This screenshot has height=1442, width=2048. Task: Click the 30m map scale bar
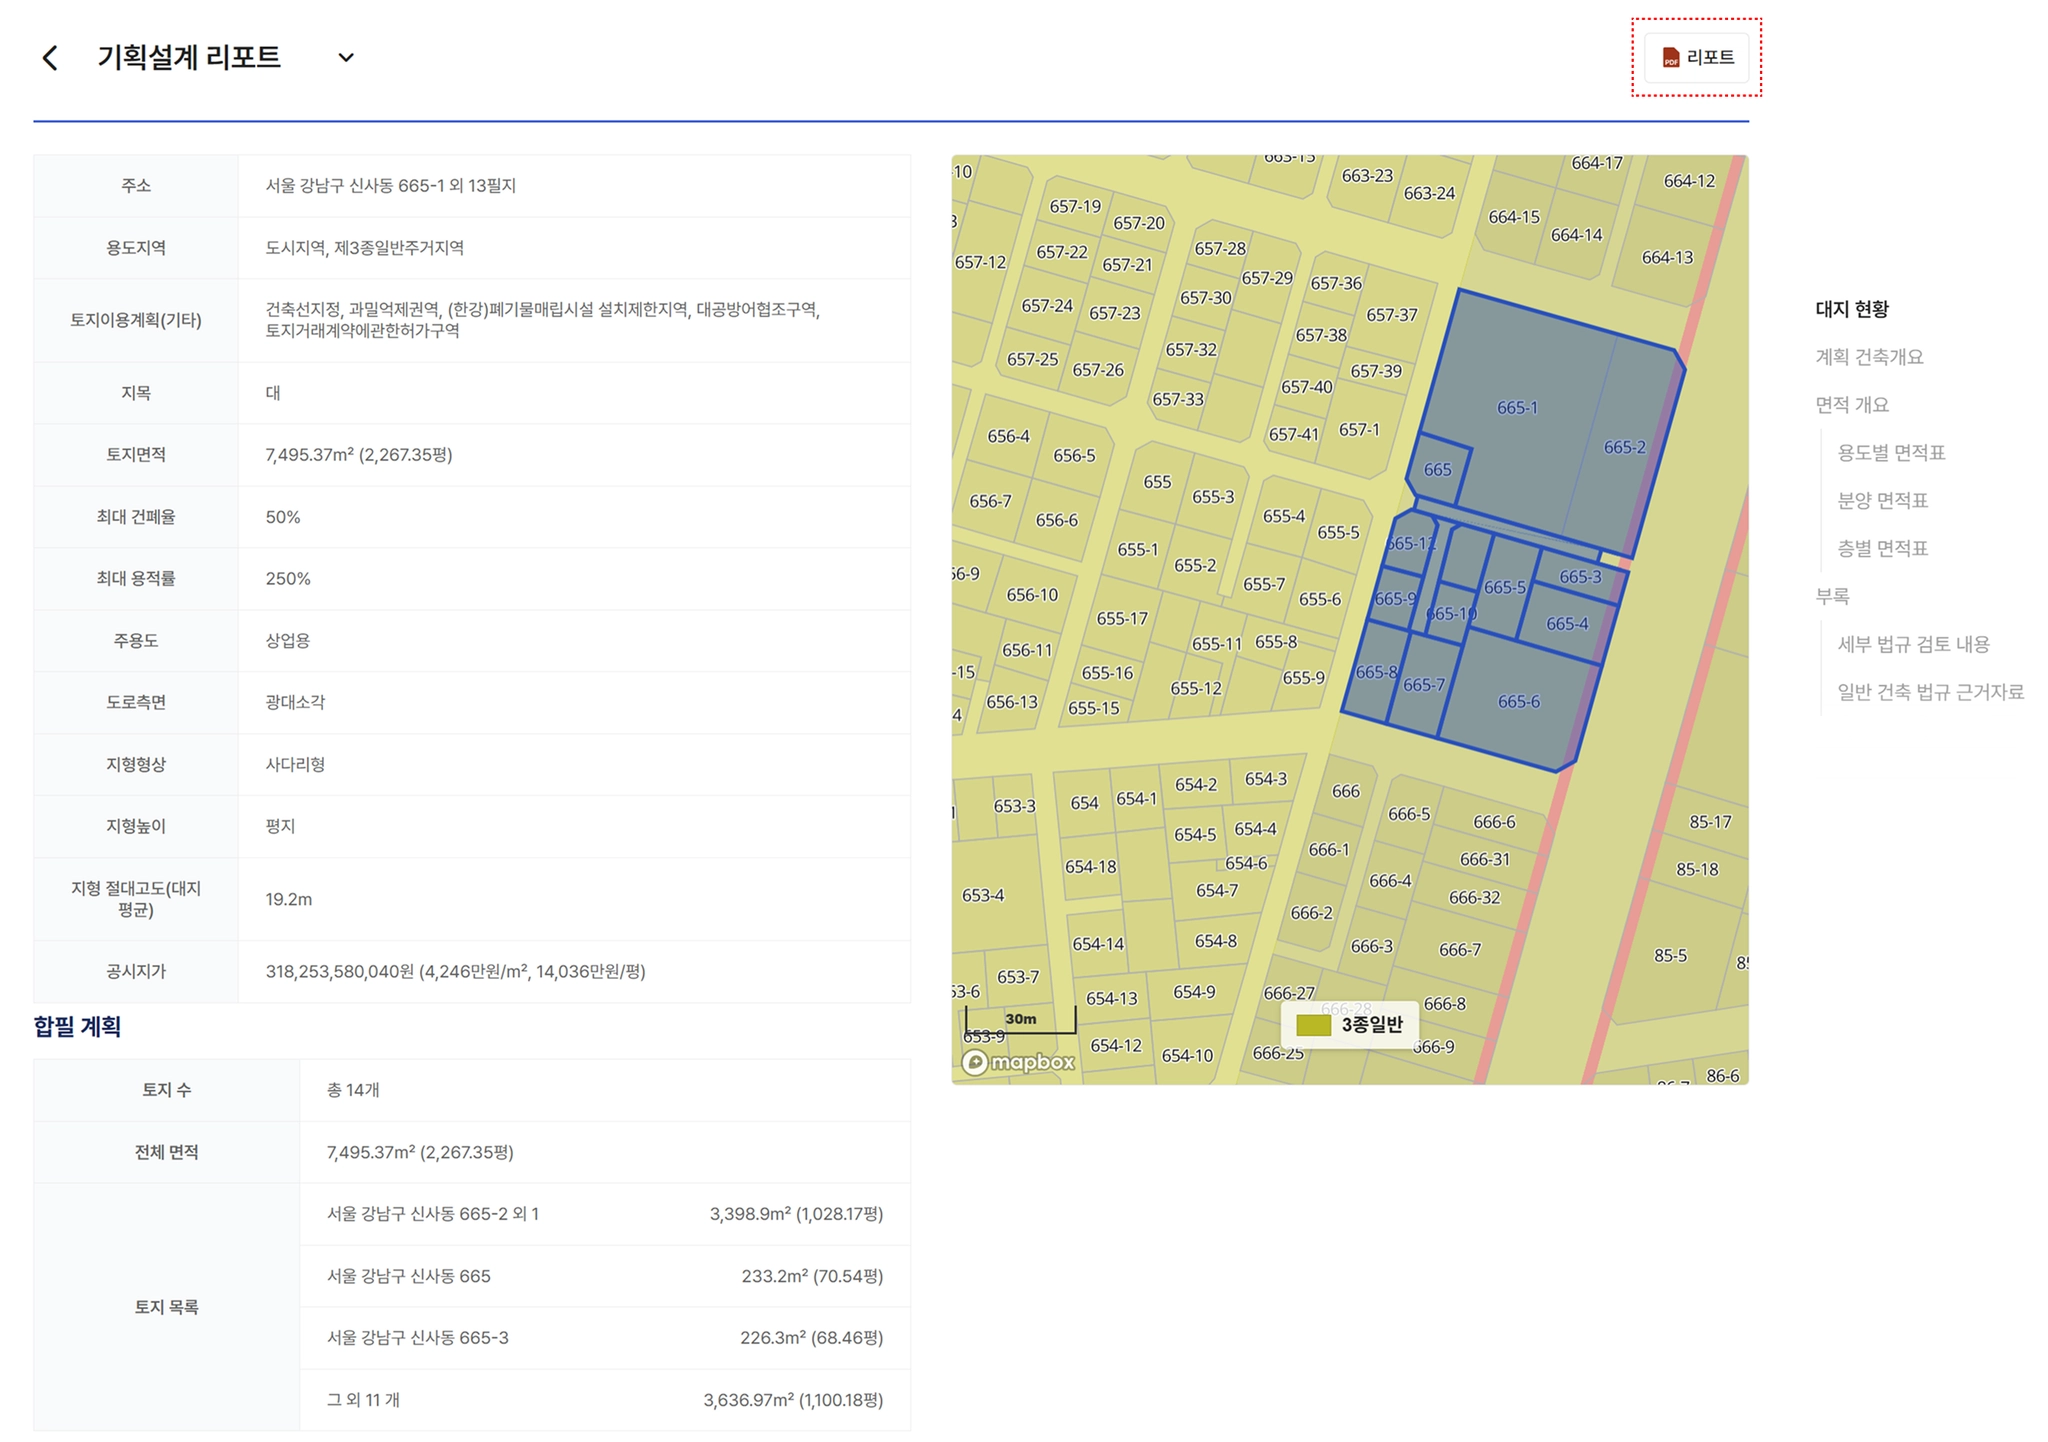pos(1020,1022)
